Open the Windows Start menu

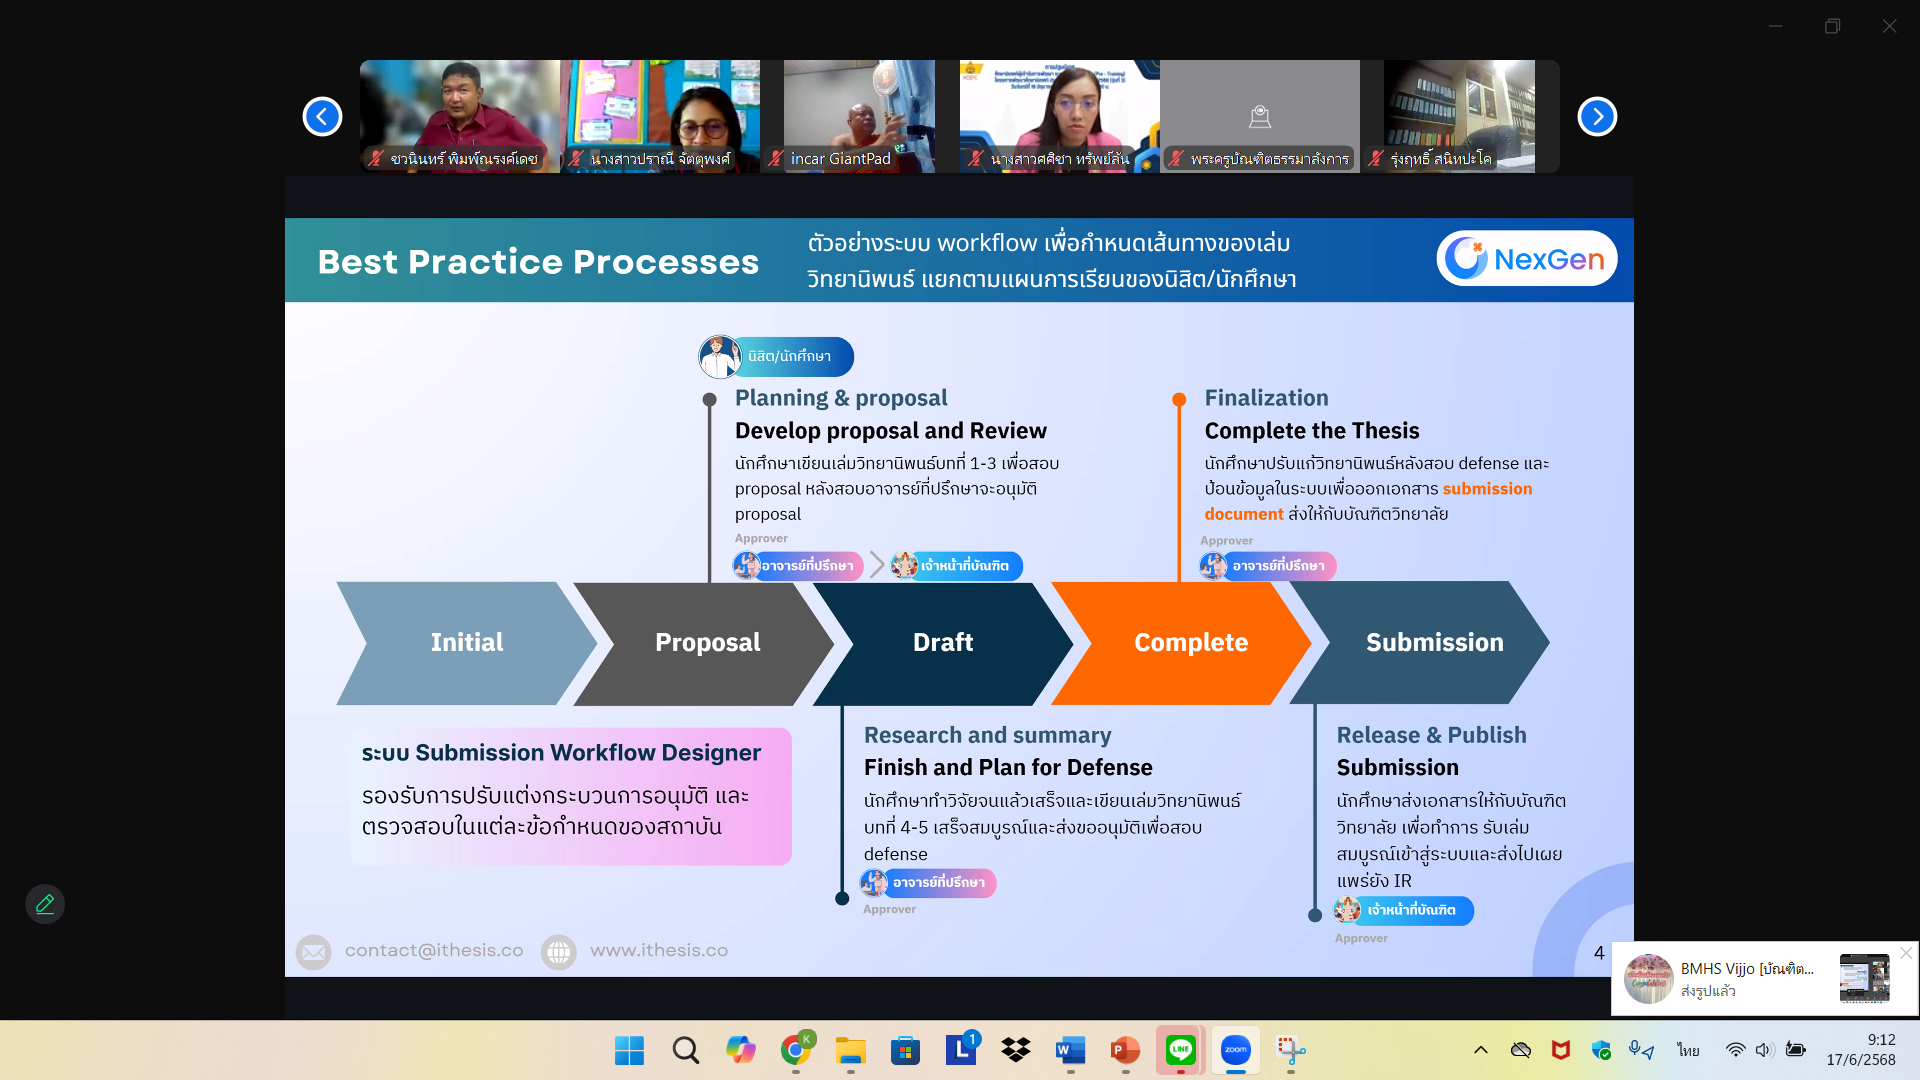pyautogui.click(x=629, y=1050)
